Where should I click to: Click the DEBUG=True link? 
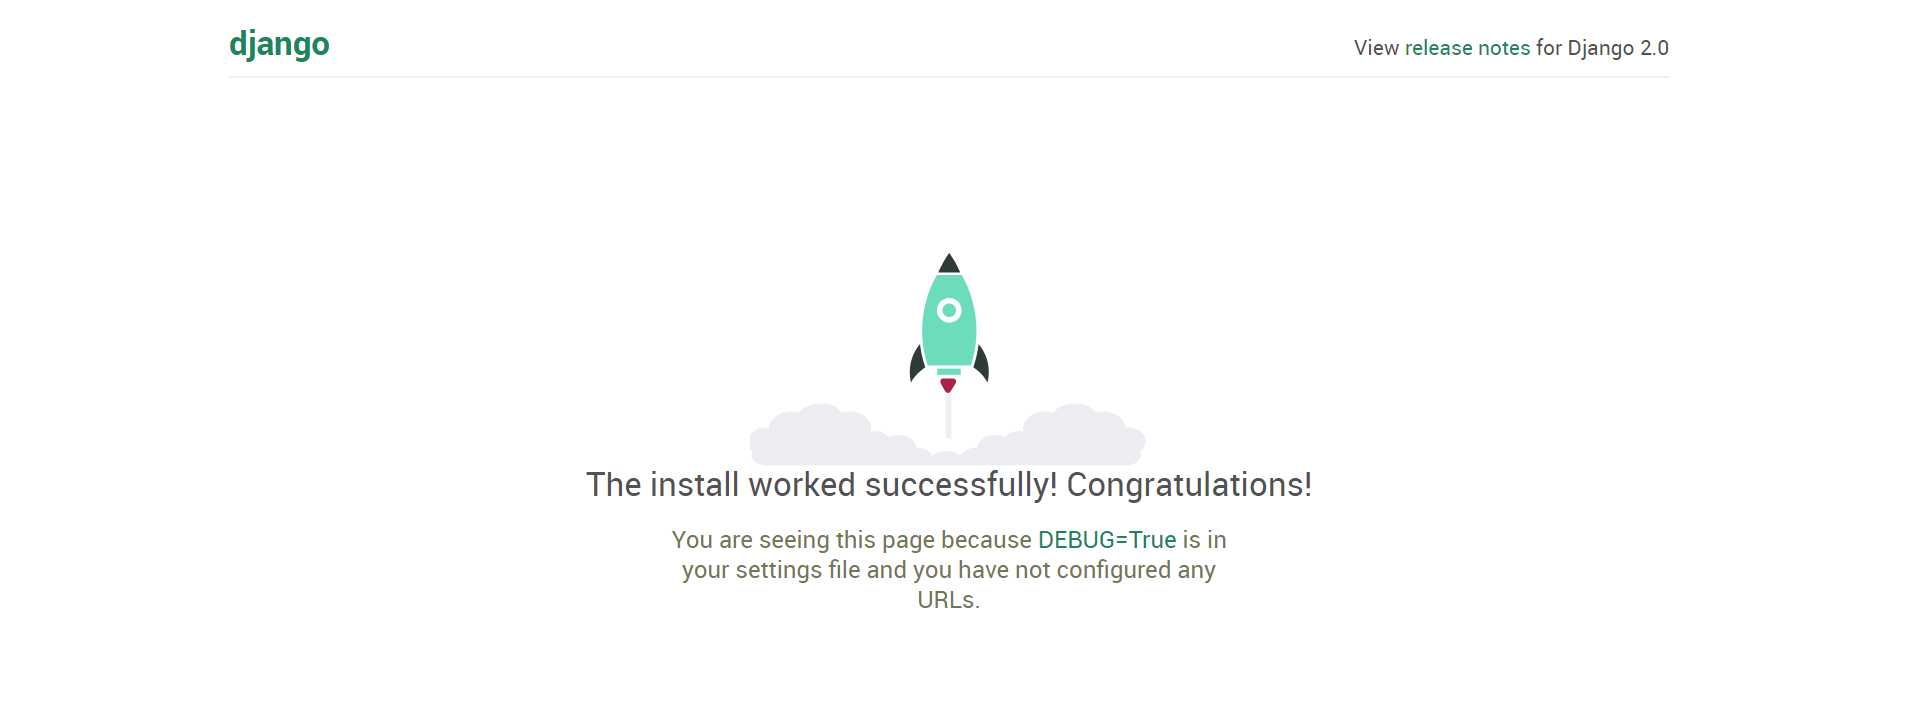pyautogui.click(x=1107, y=540)
